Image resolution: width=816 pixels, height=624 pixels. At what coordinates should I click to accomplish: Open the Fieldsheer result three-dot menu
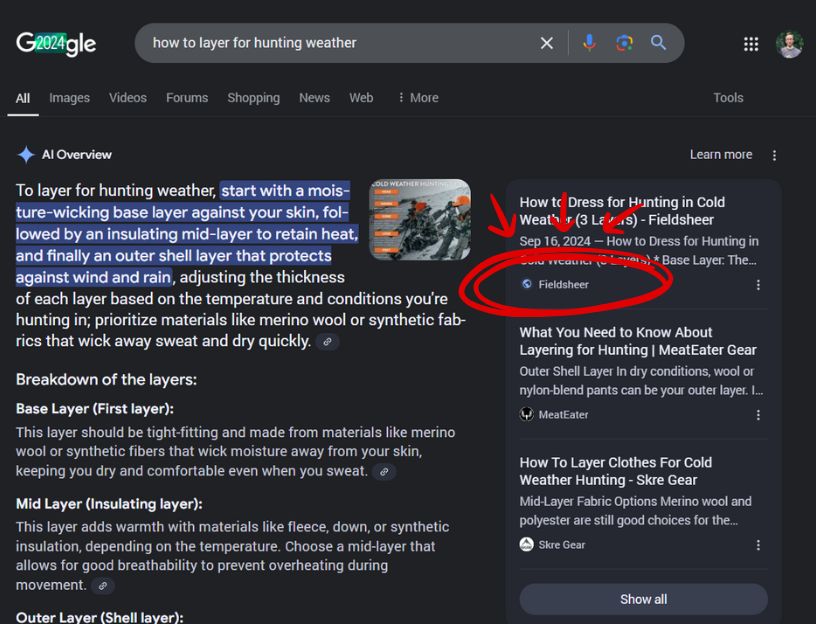(758, 285)
